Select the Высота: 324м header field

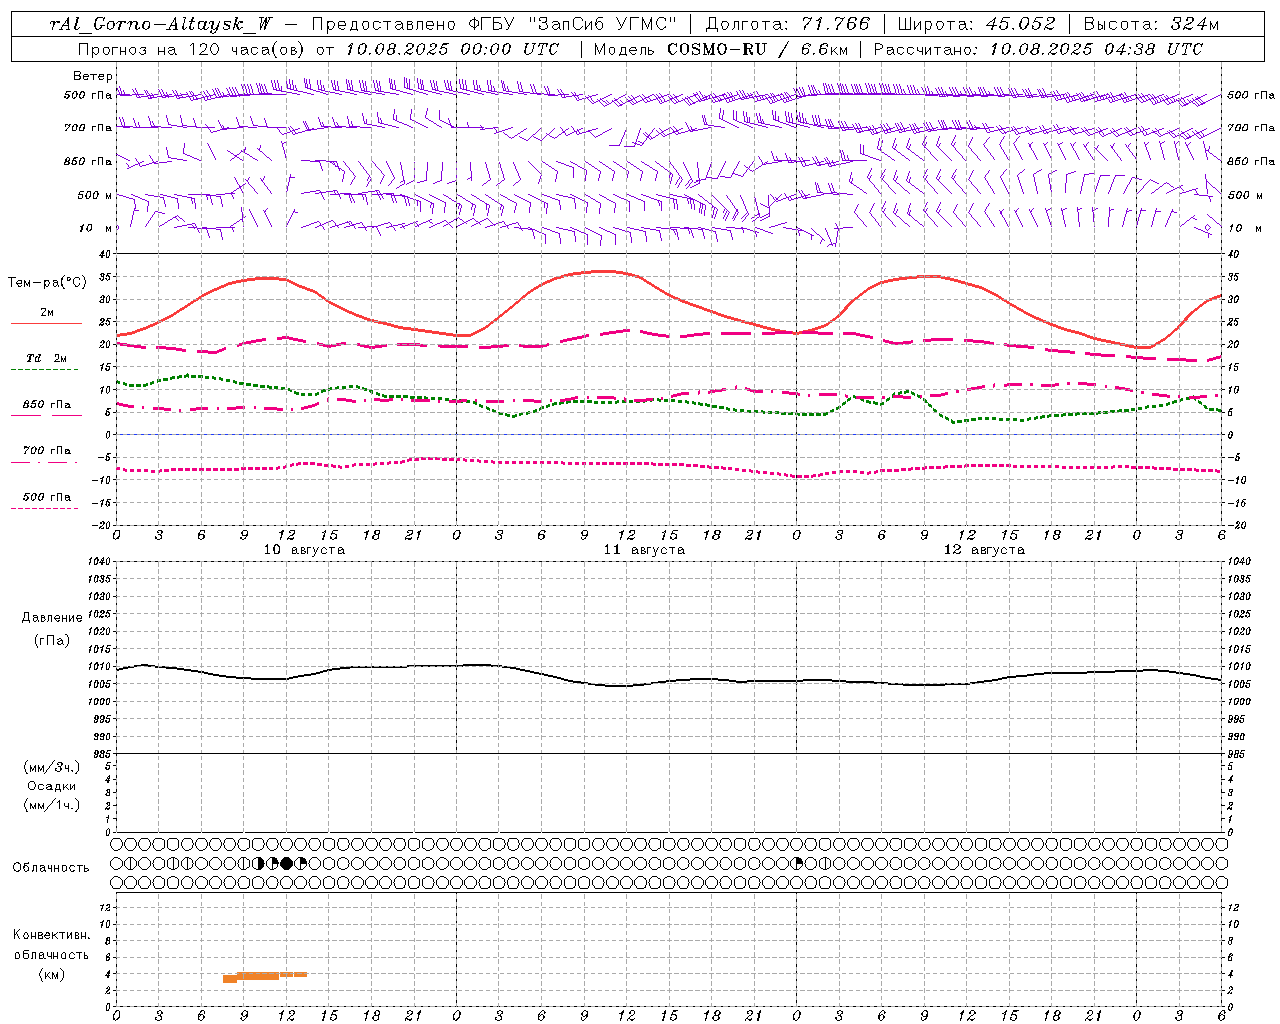(1151, 24)
